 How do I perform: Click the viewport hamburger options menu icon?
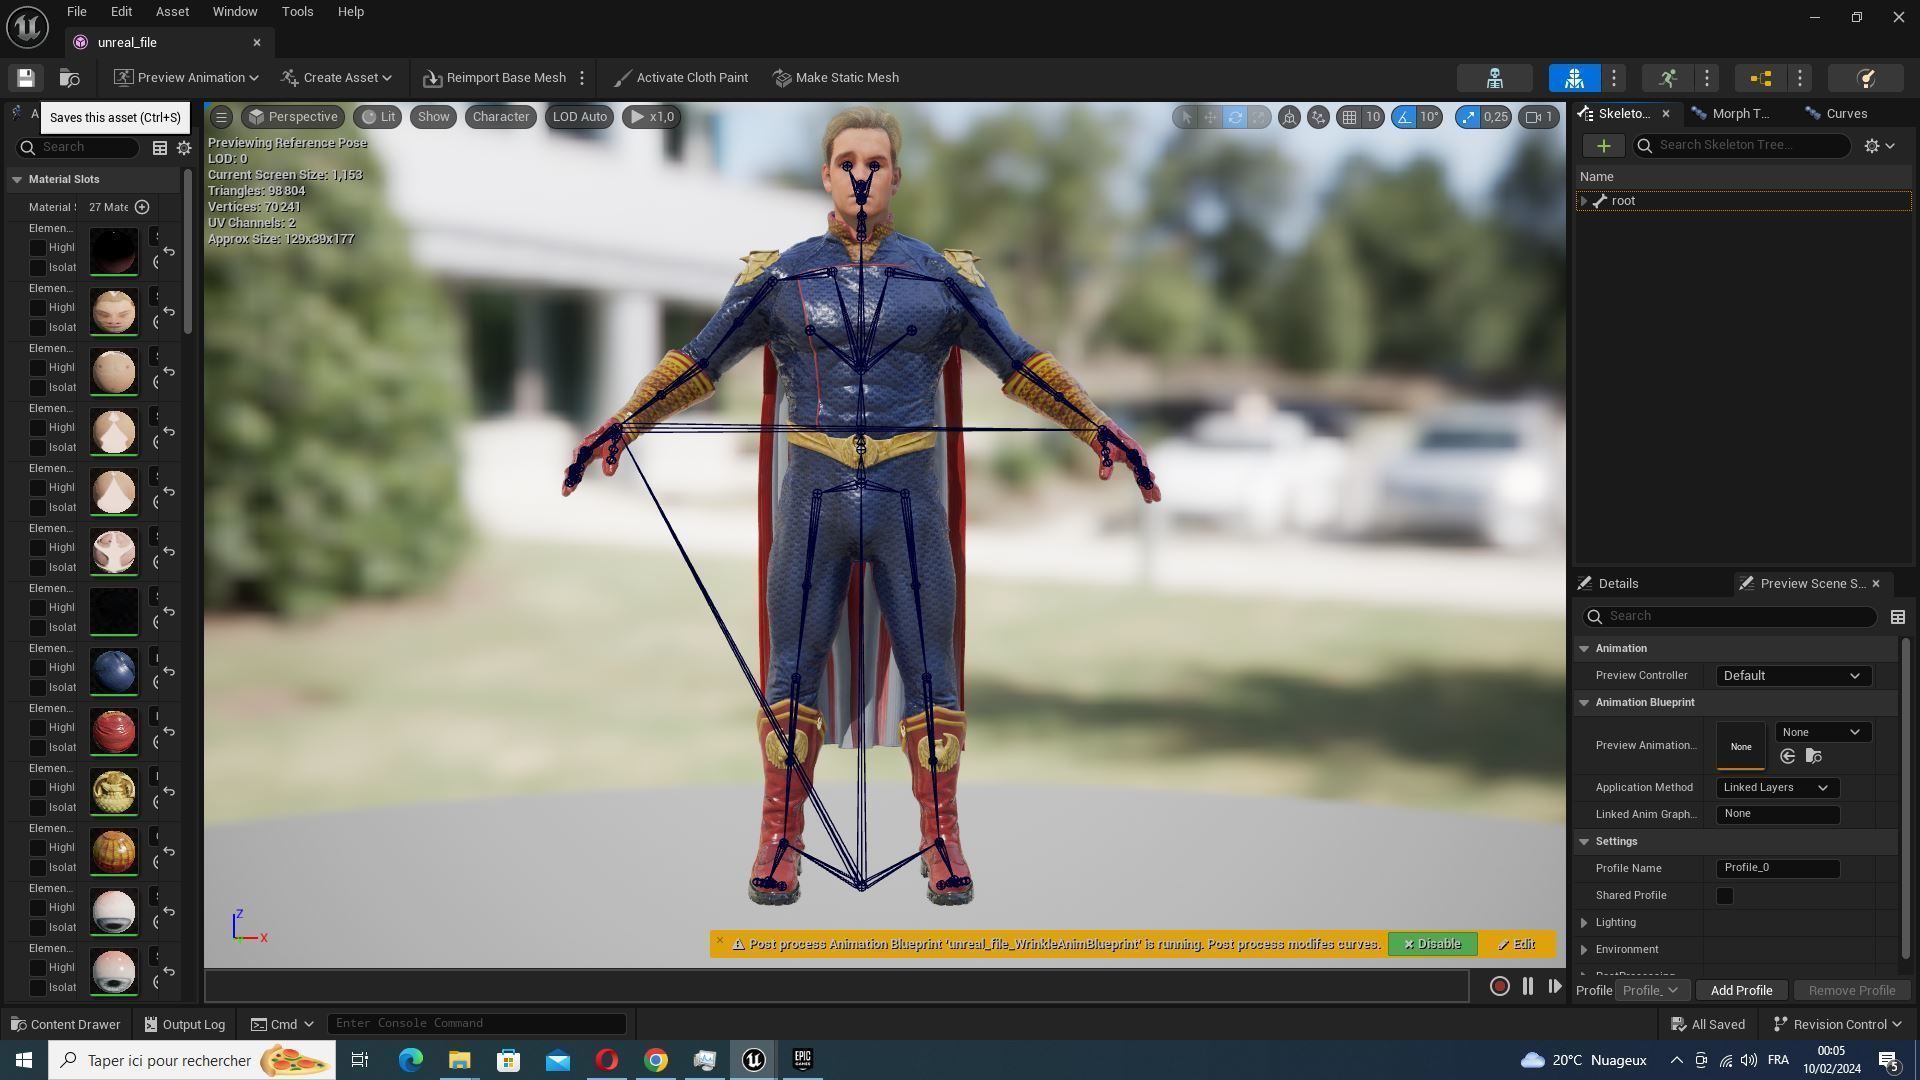pos(221,117)
